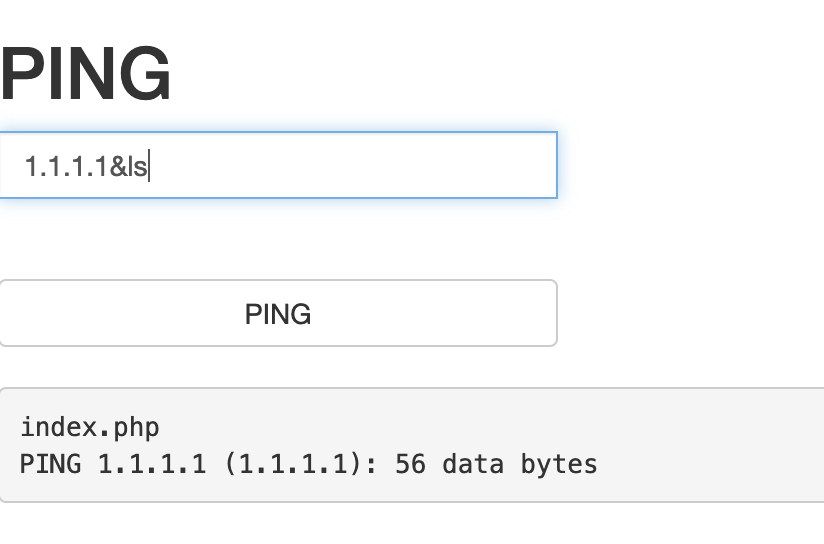This screenshot has width=824, height=544.
Task: Click the "56 data bytes" output text
Action: 496,464
